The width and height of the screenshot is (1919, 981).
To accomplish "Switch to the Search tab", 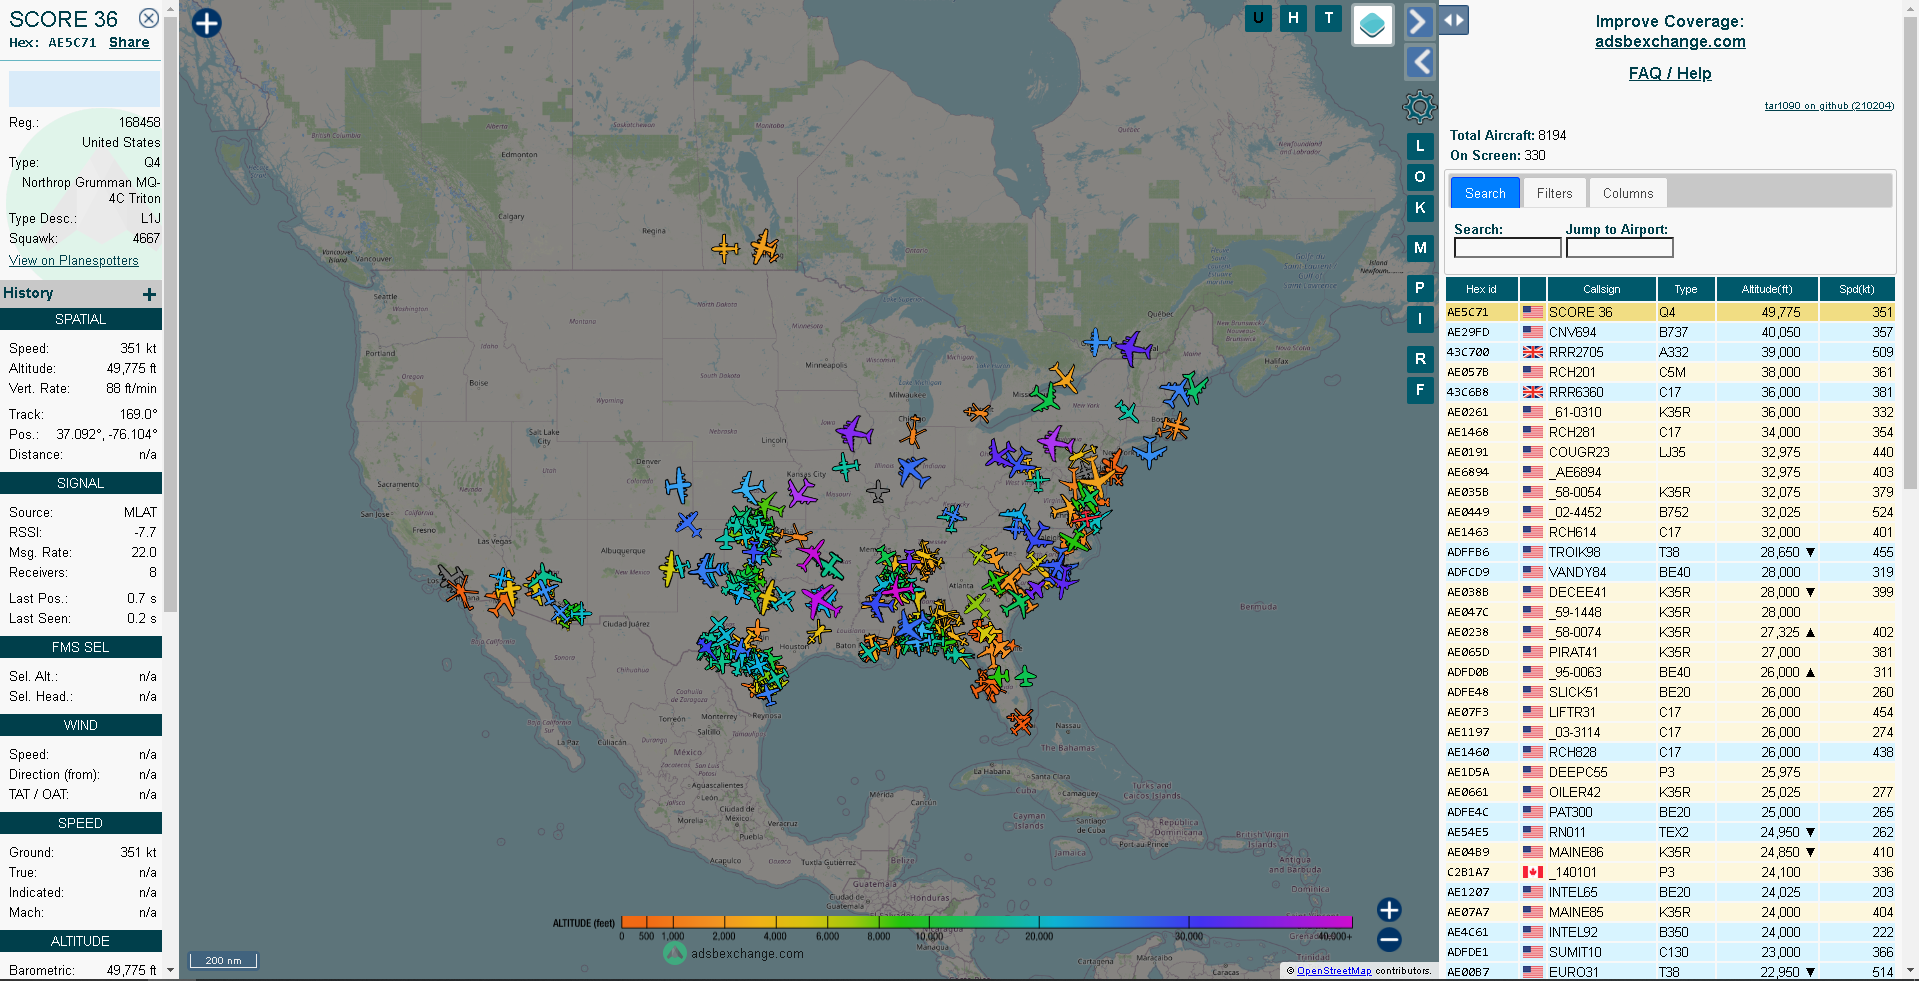I will tap(1485, 193).
